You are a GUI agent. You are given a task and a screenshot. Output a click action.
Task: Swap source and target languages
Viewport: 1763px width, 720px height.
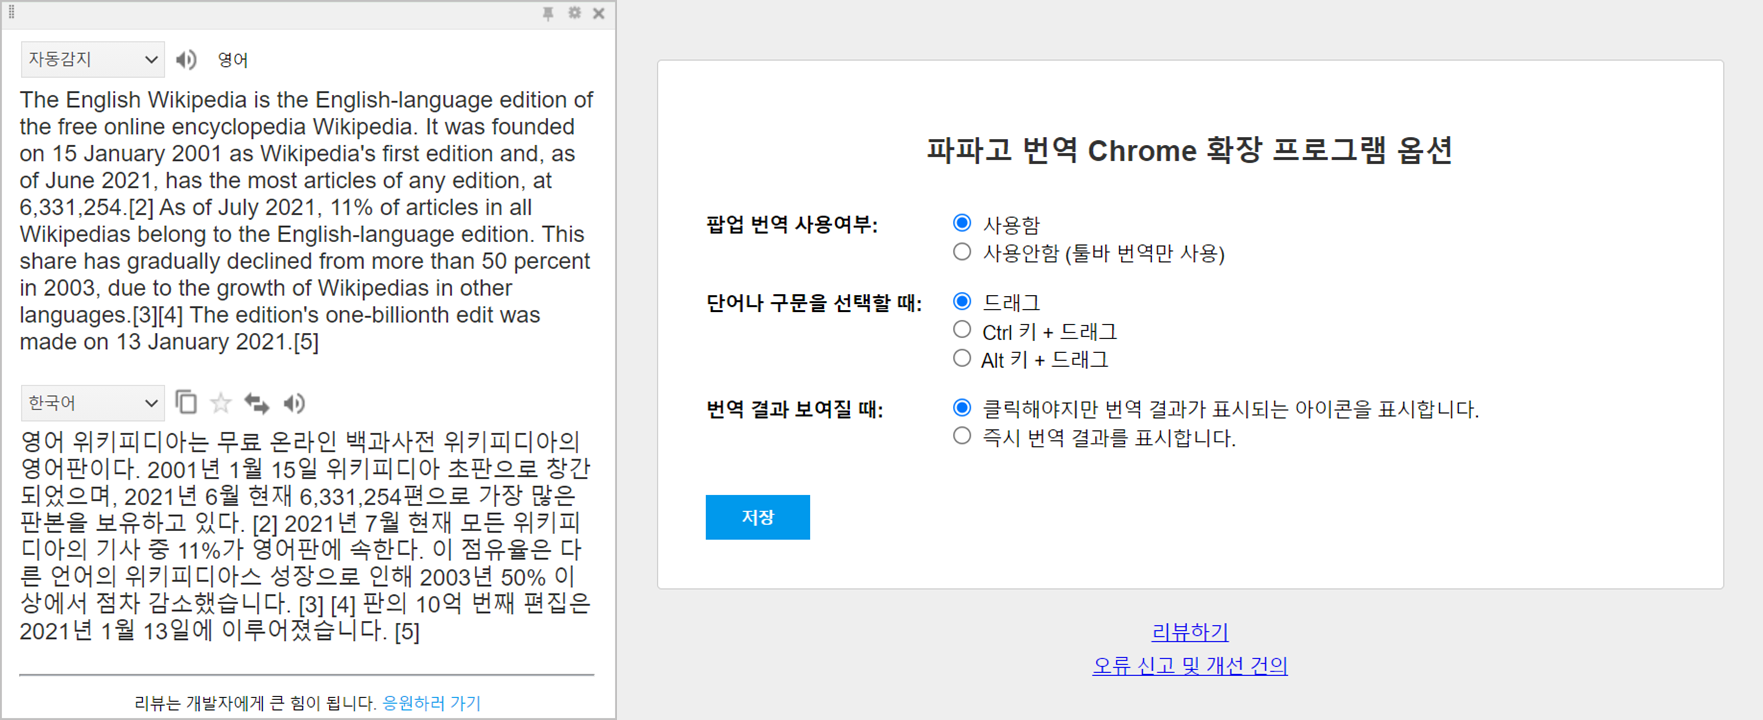click(257, 403)
